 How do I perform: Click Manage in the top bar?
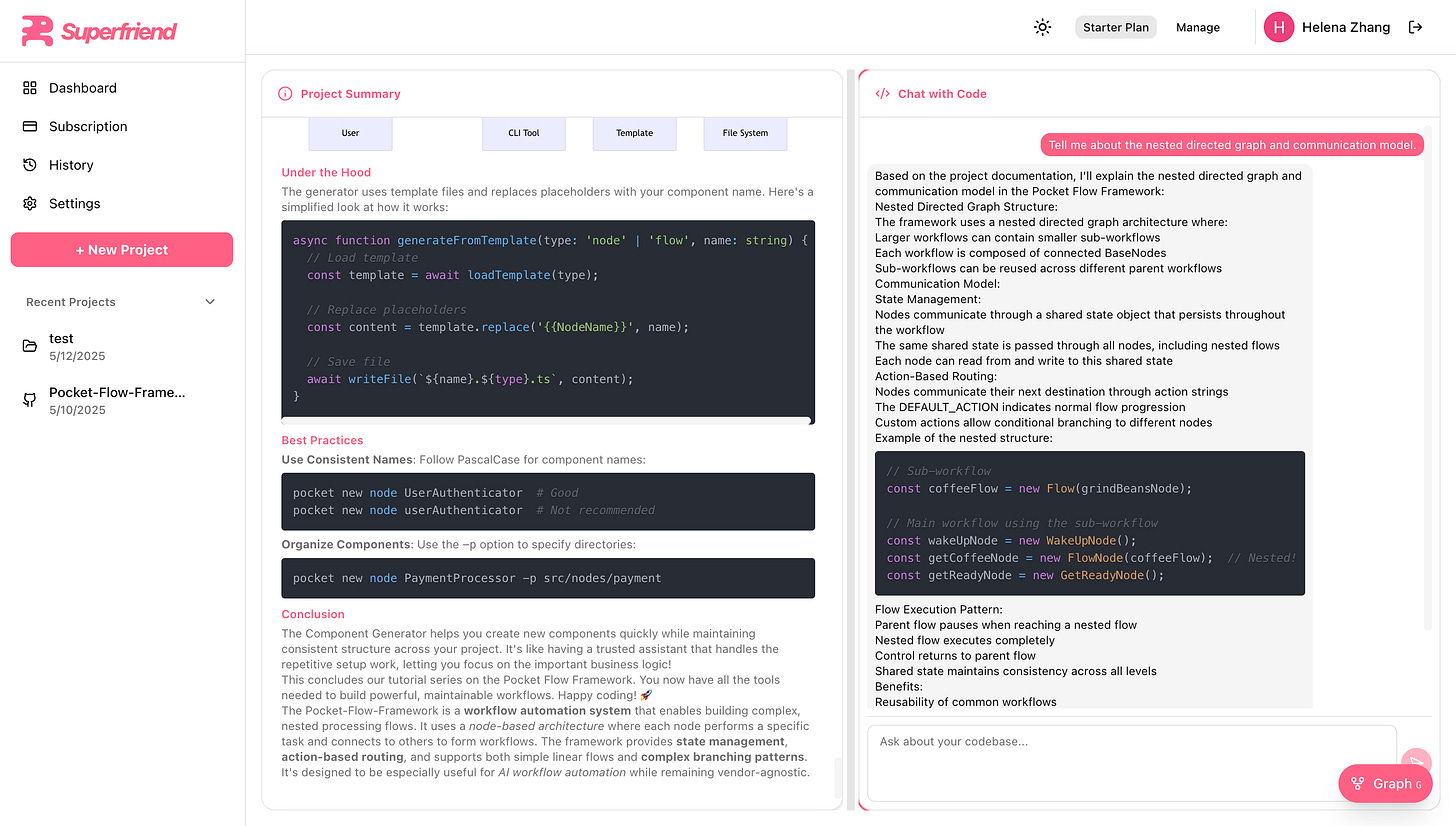1198,27
